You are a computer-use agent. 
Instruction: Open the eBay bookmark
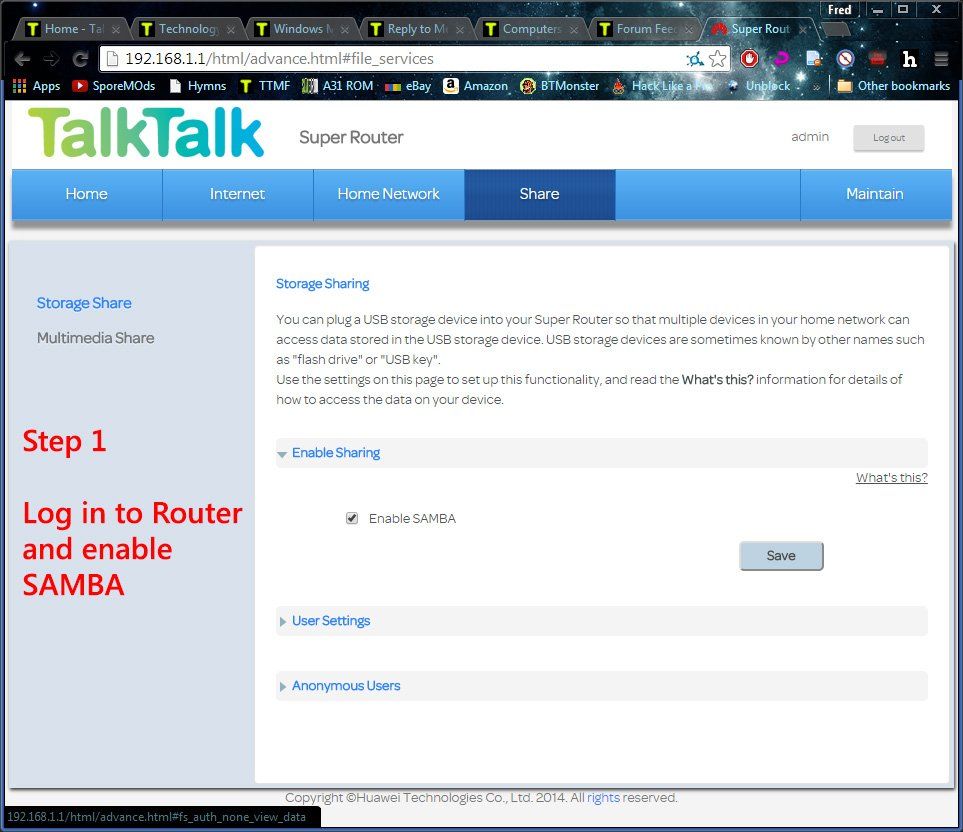pos(408,86)
